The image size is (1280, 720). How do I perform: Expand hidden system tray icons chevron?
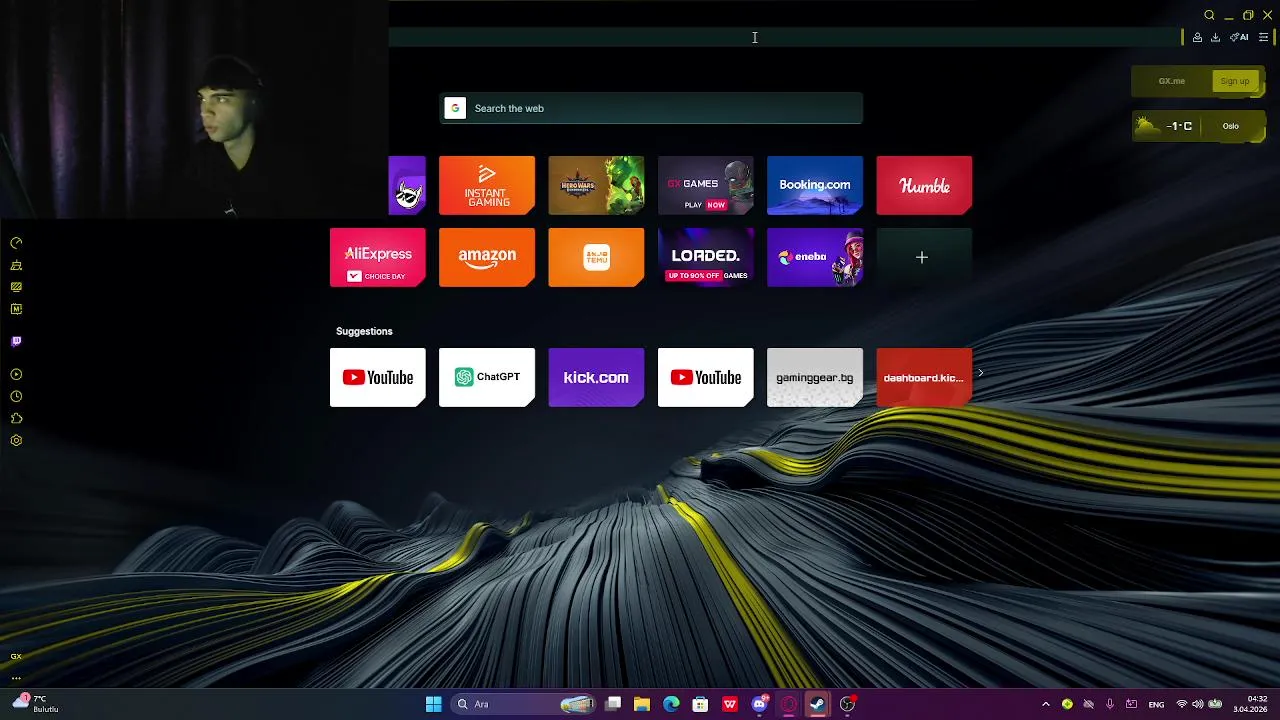coord(1046,704)
